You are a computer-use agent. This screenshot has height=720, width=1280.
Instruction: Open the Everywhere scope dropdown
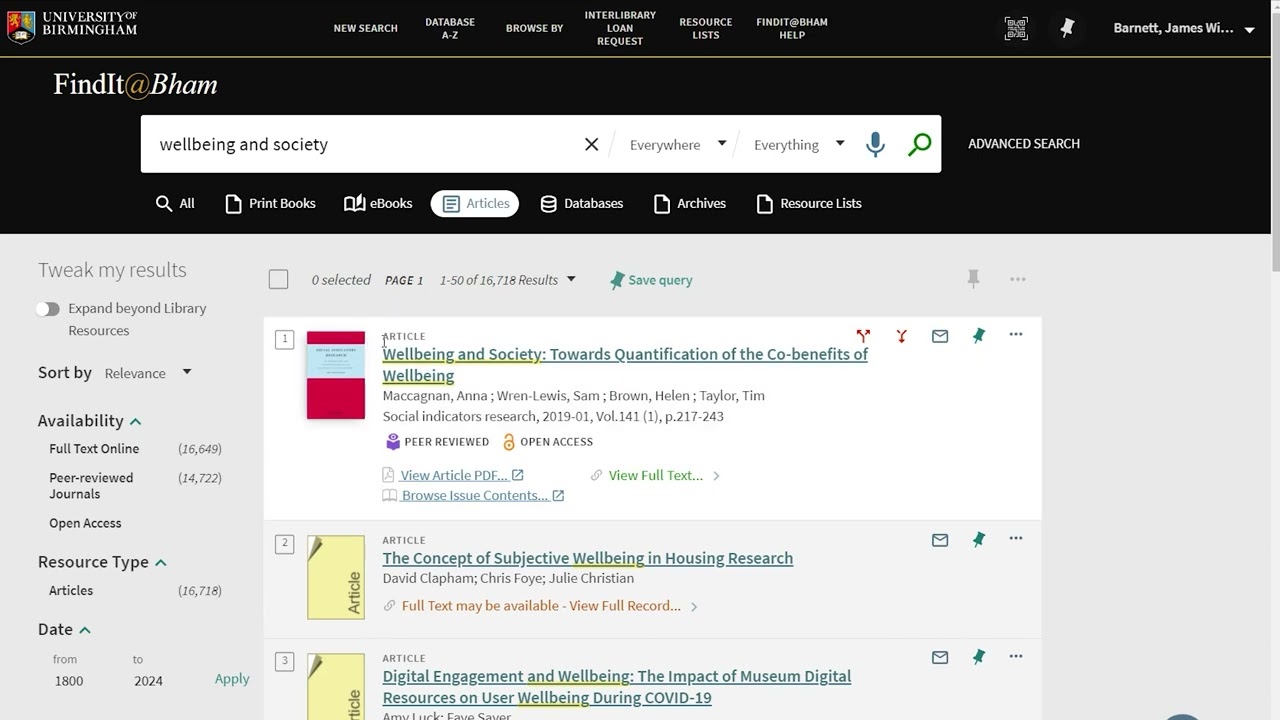(677, 145)
